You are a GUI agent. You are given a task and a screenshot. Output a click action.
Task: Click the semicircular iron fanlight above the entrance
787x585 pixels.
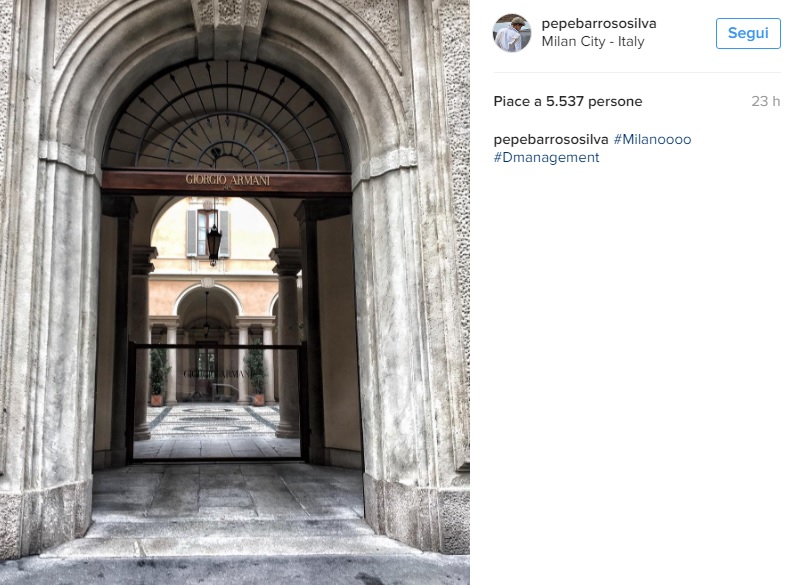(226, 116)
